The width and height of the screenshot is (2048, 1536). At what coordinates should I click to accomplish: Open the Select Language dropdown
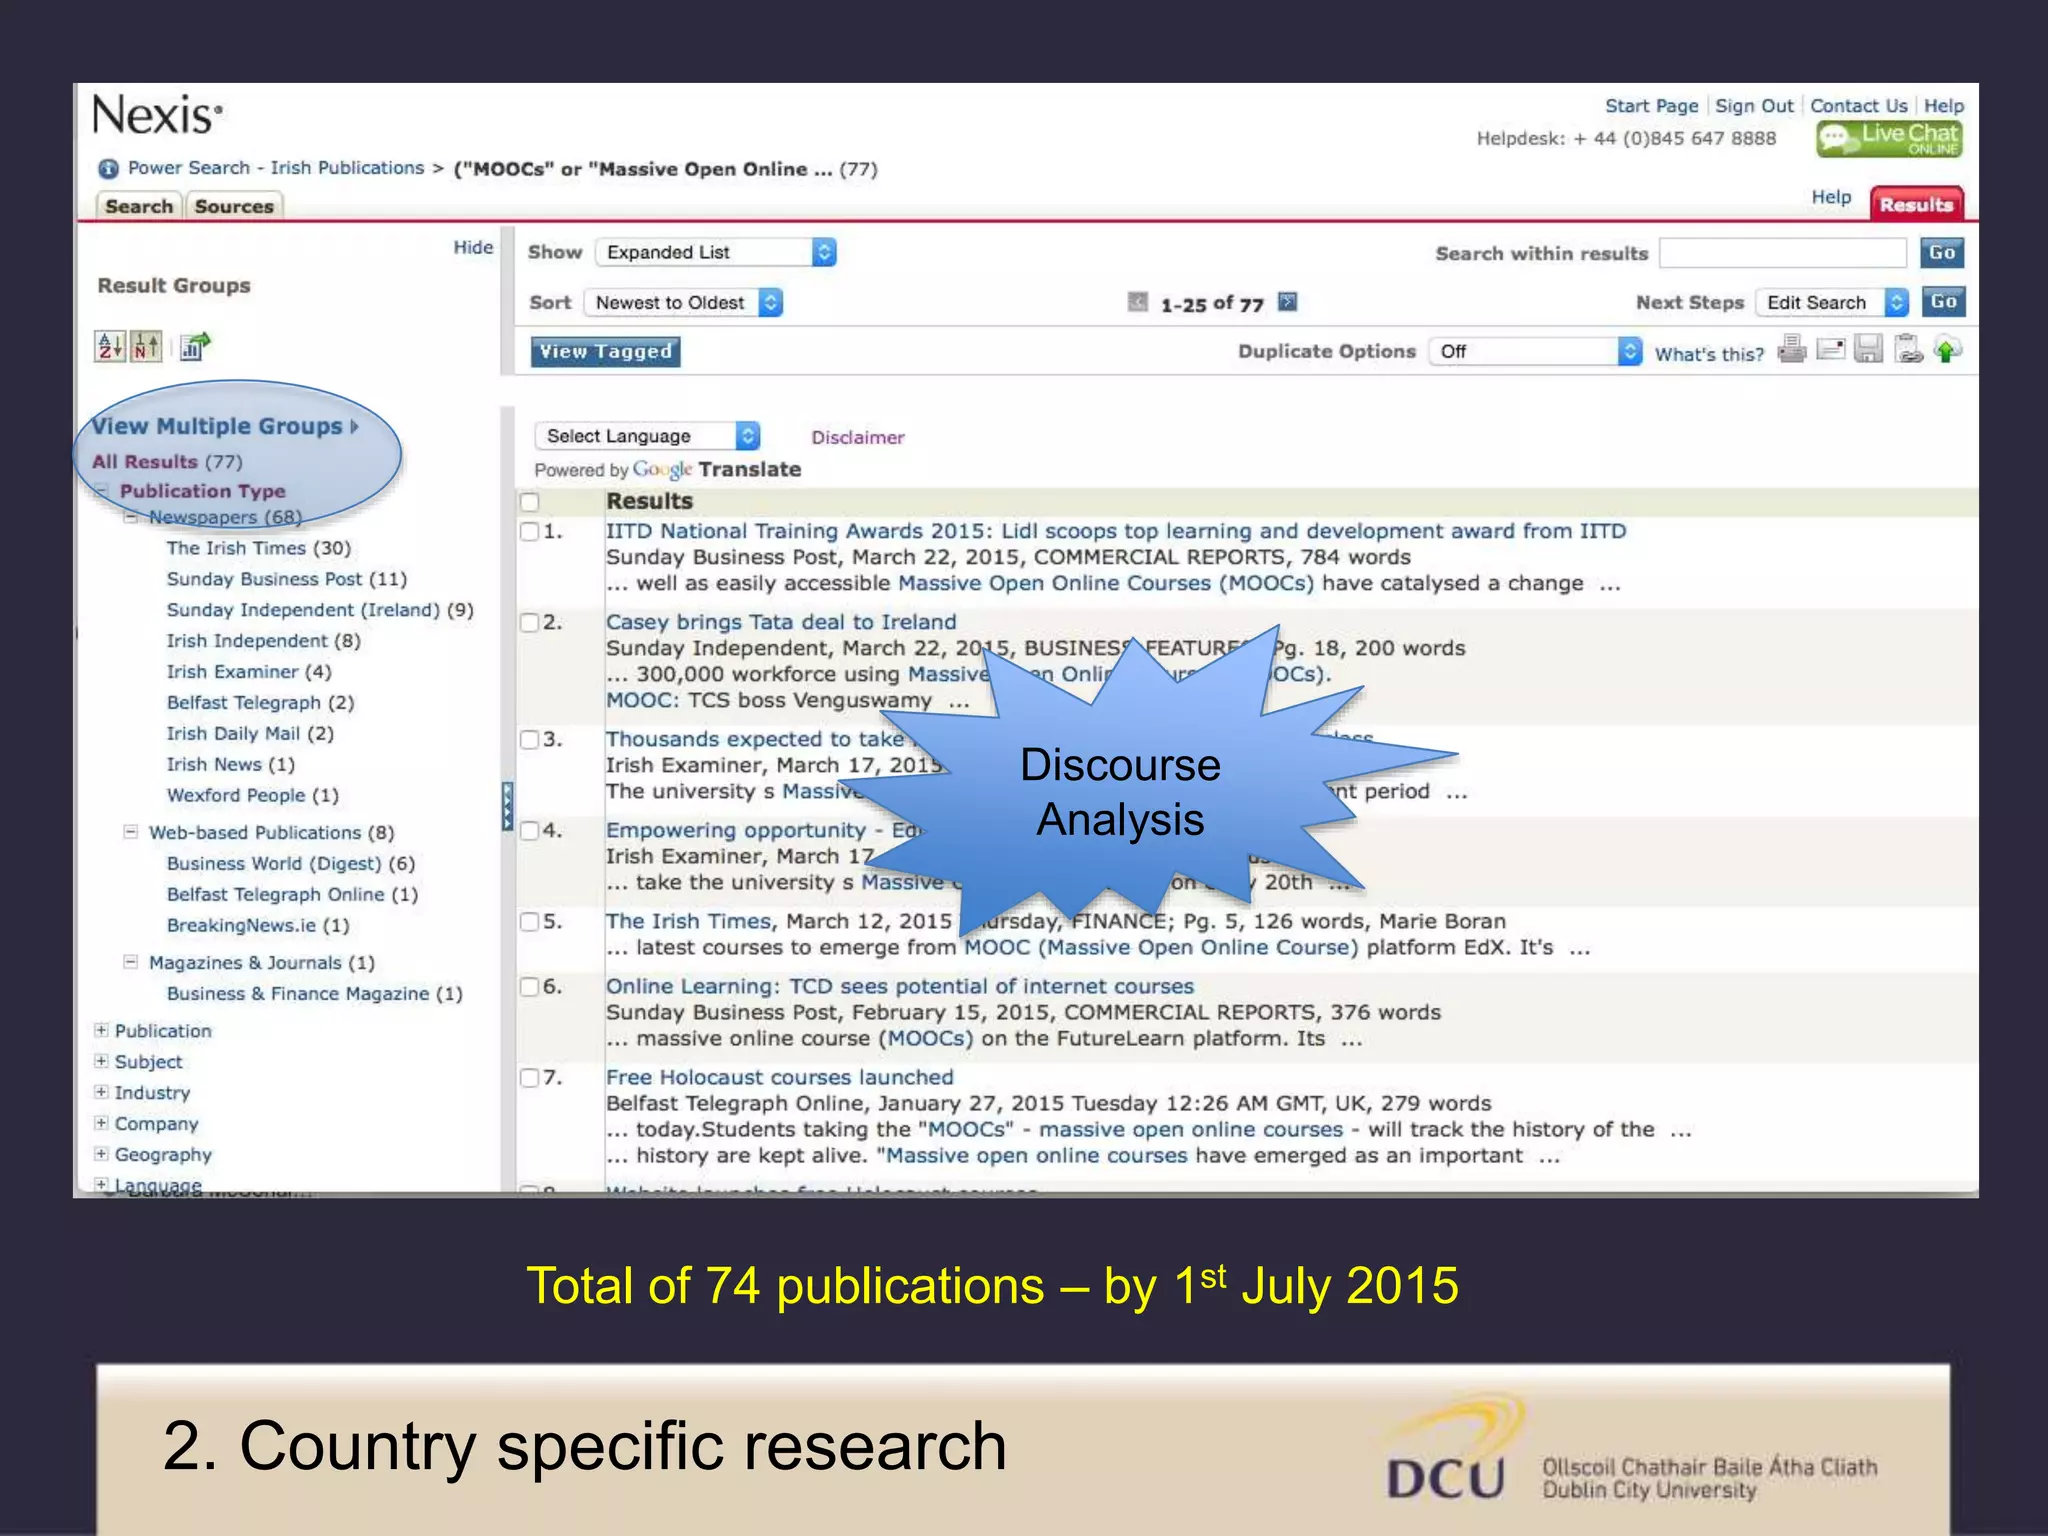[647, 436]
